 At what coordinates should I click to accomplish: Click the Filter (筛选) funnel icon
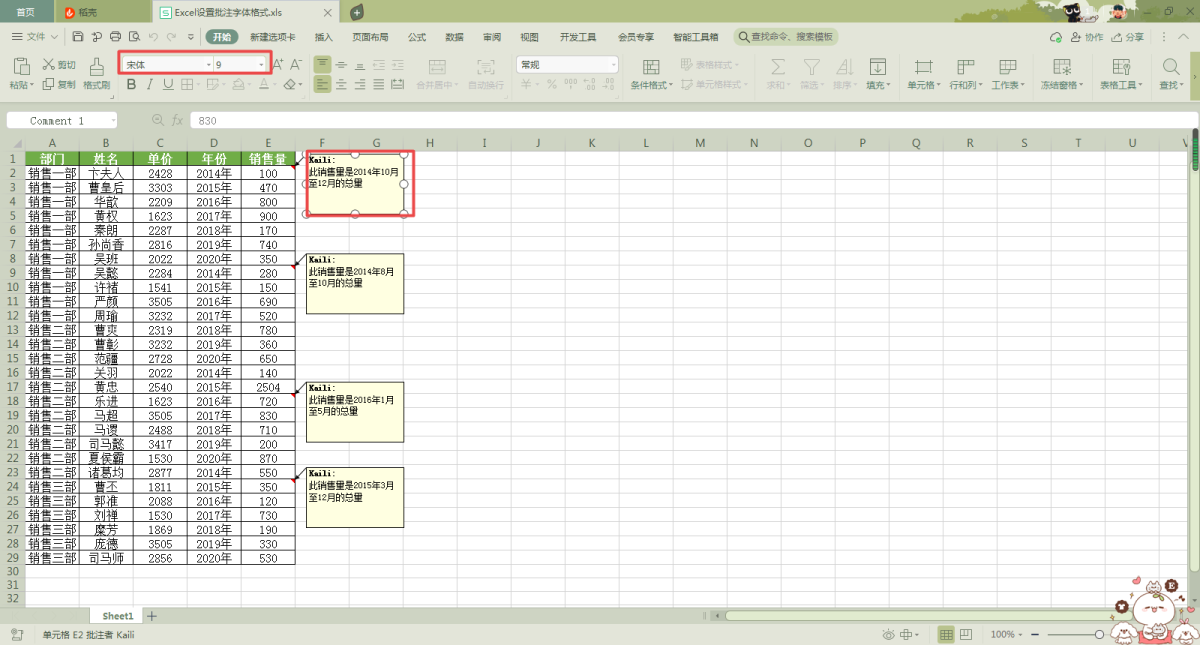811,67
